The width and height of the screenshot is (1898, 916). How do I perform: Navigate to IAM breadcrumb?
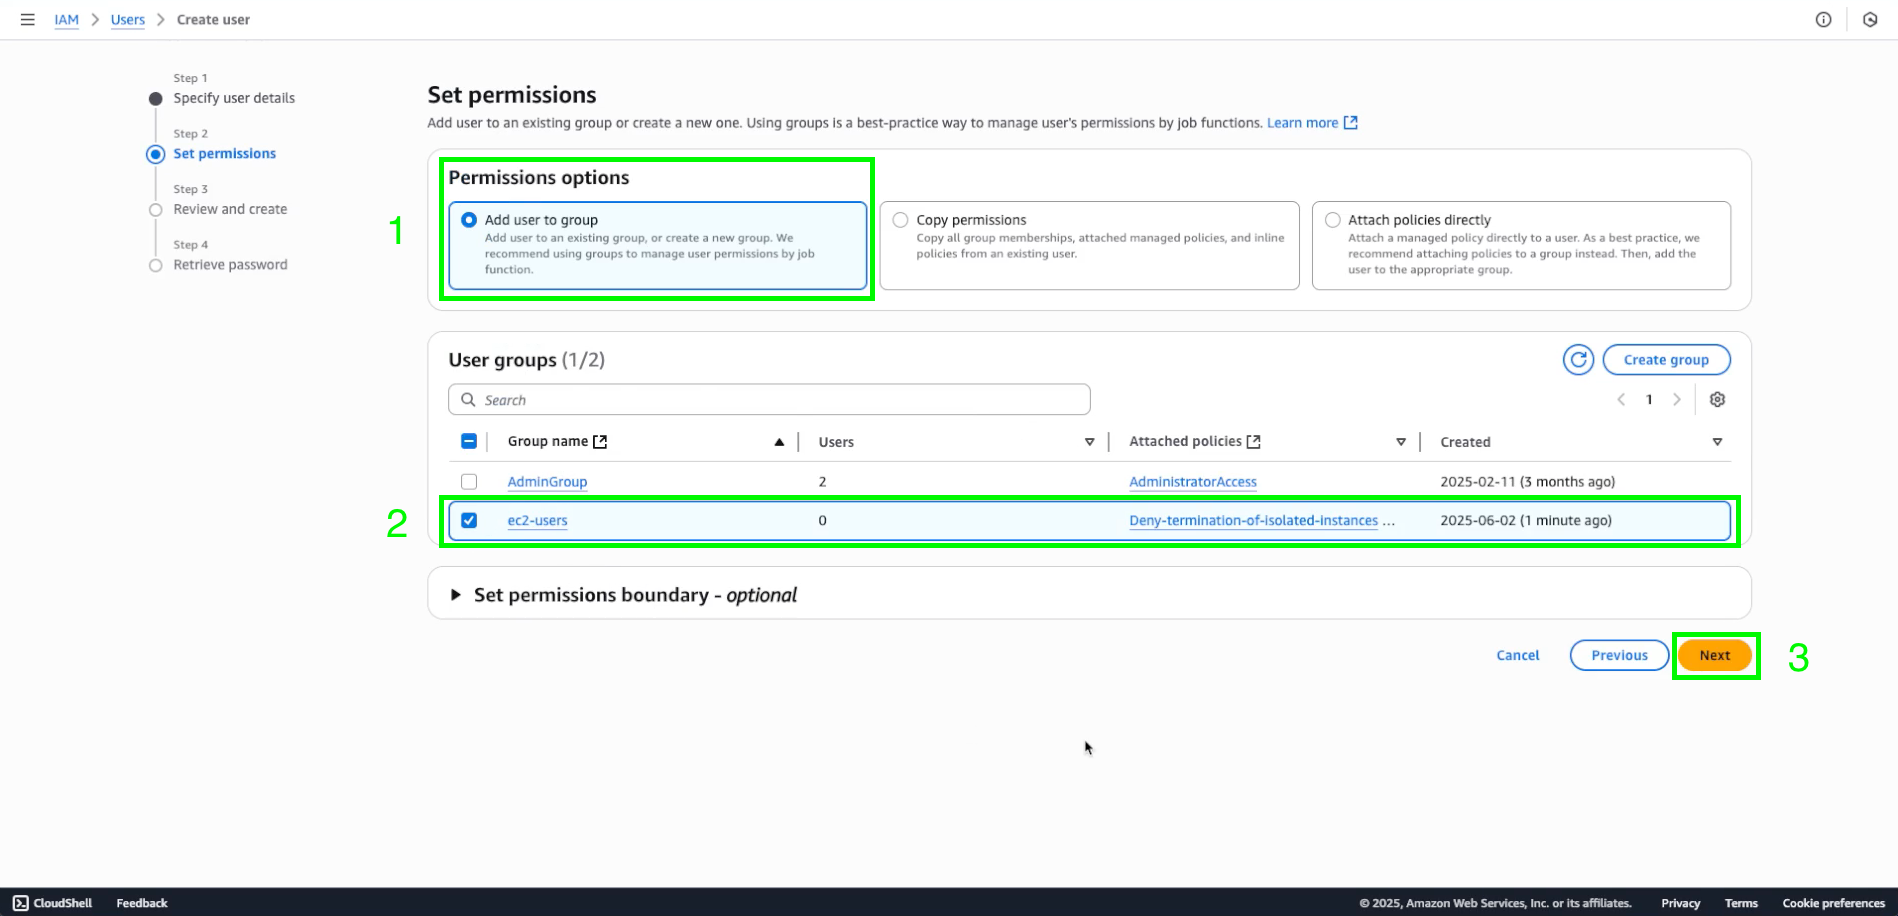click(x=66, y=20)
